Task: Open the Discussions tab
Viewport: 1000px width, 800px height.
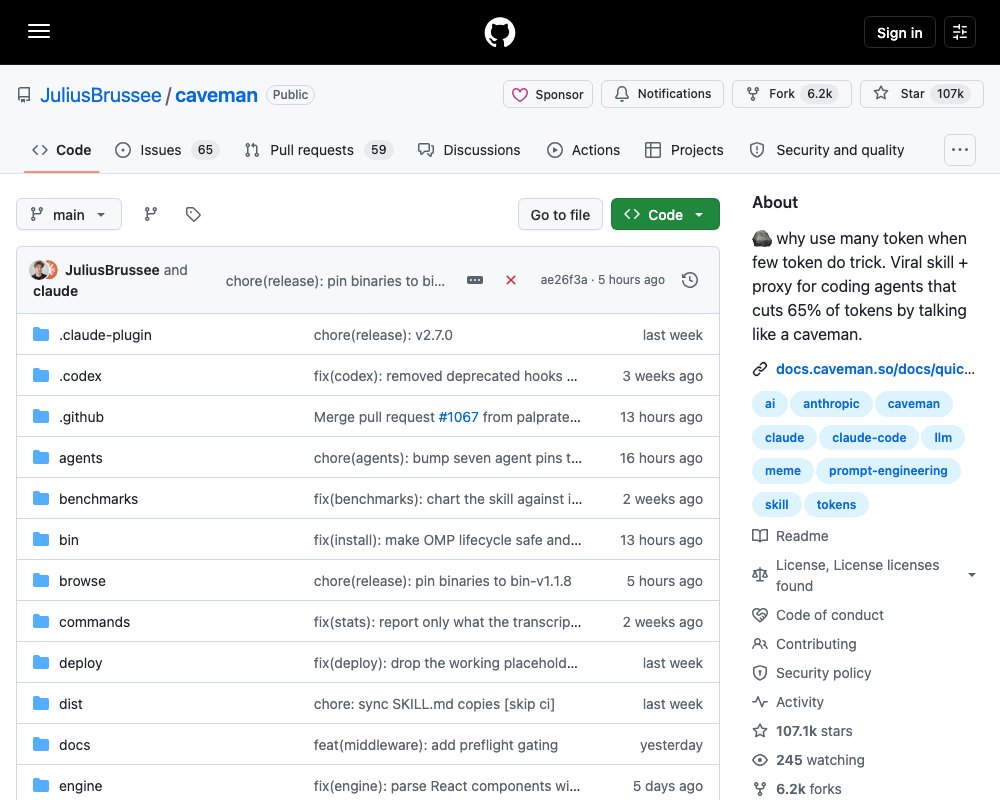Action: coord(469,150)
